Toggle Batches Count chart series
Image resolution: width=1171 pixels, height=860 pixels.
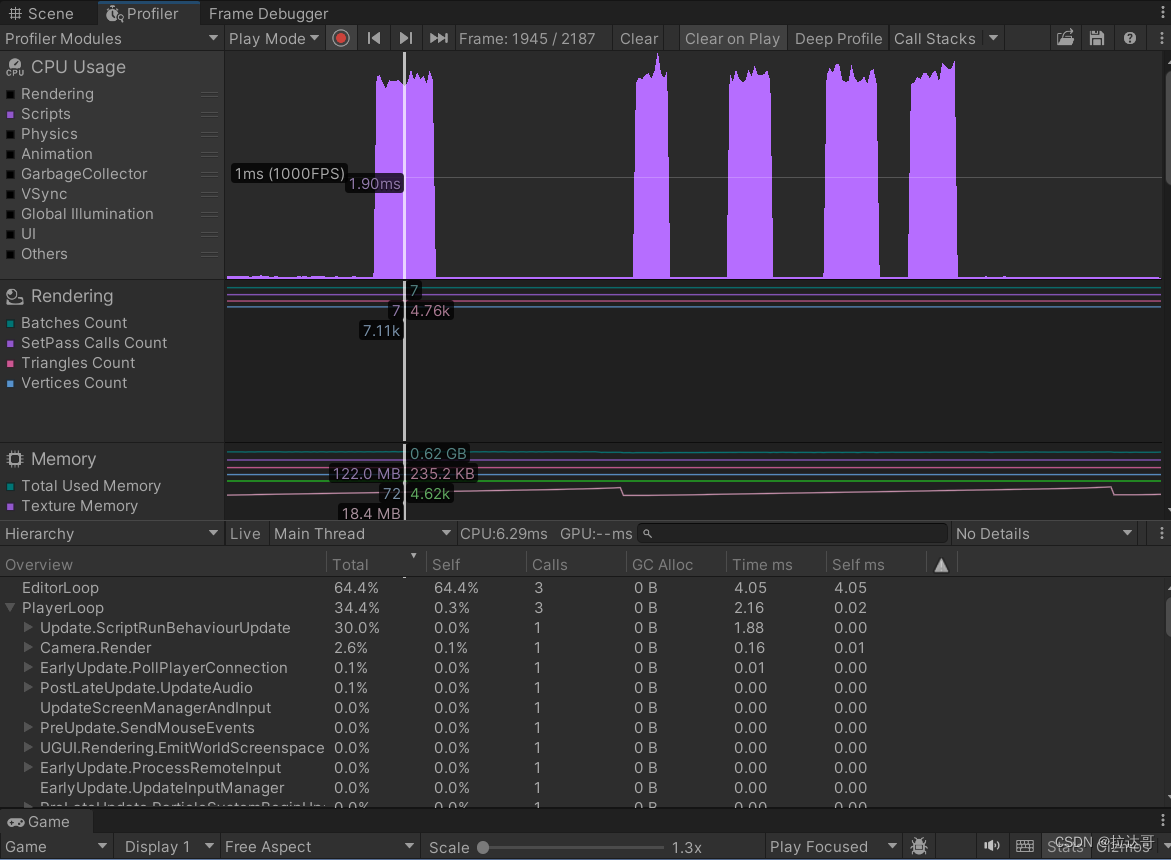click(x=10, y=323)
